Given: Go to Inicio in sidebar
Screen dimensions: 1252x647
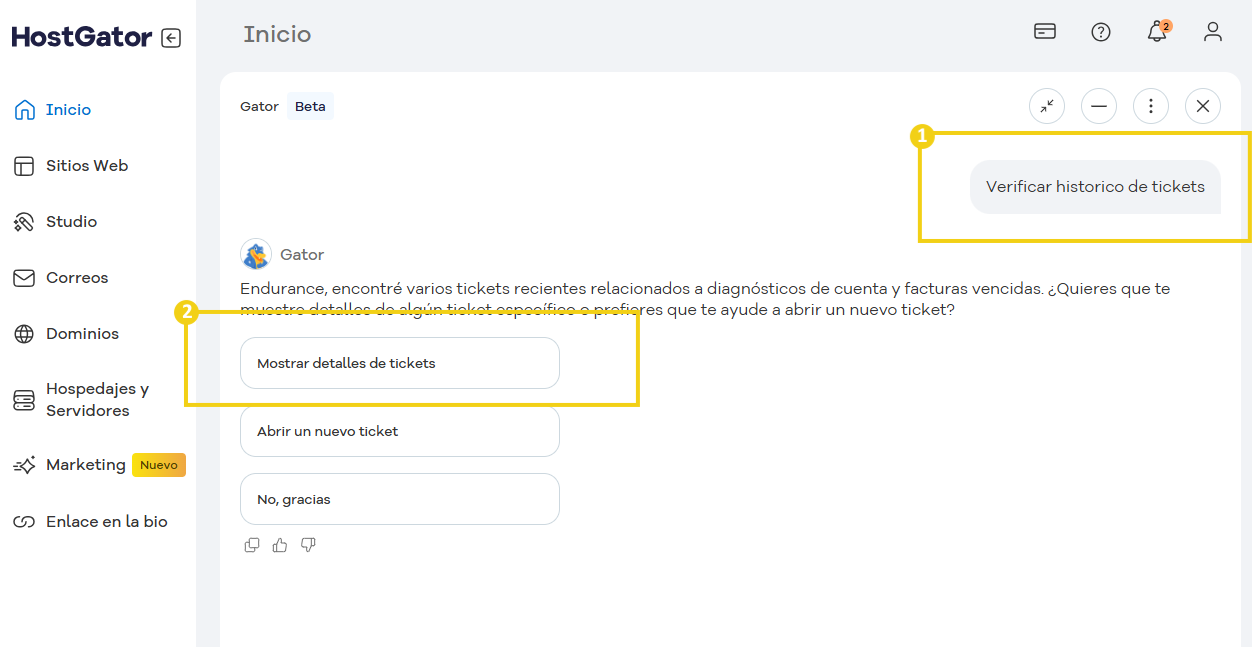Looking at the screenshot, I should [x=68, y=110].
